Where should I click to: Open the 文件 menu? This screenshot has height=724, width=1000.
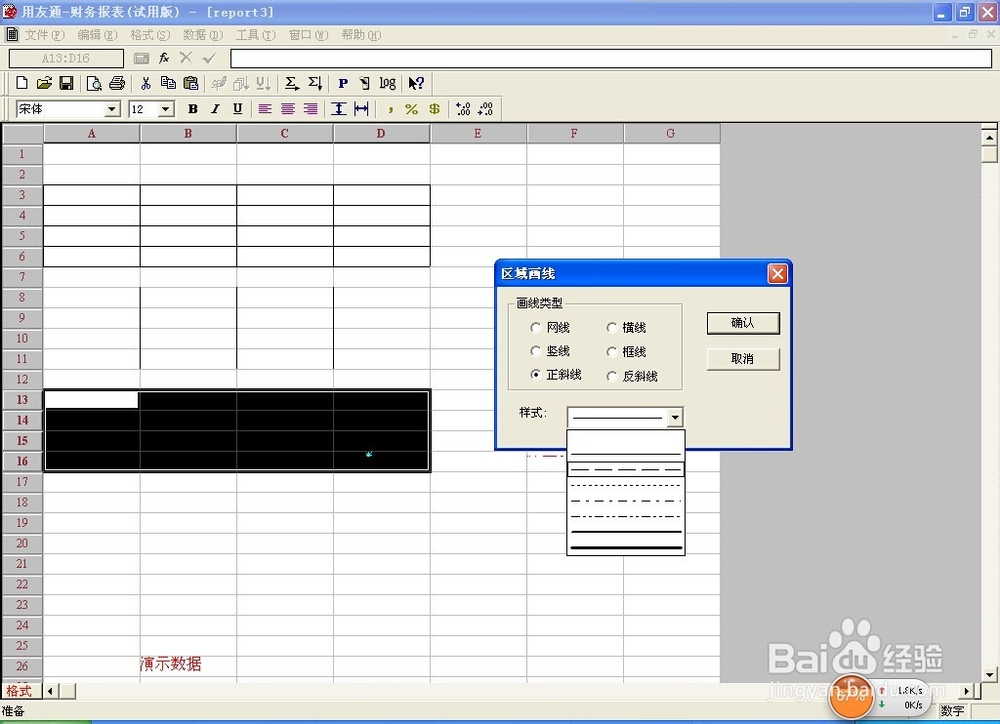[45, 35]
